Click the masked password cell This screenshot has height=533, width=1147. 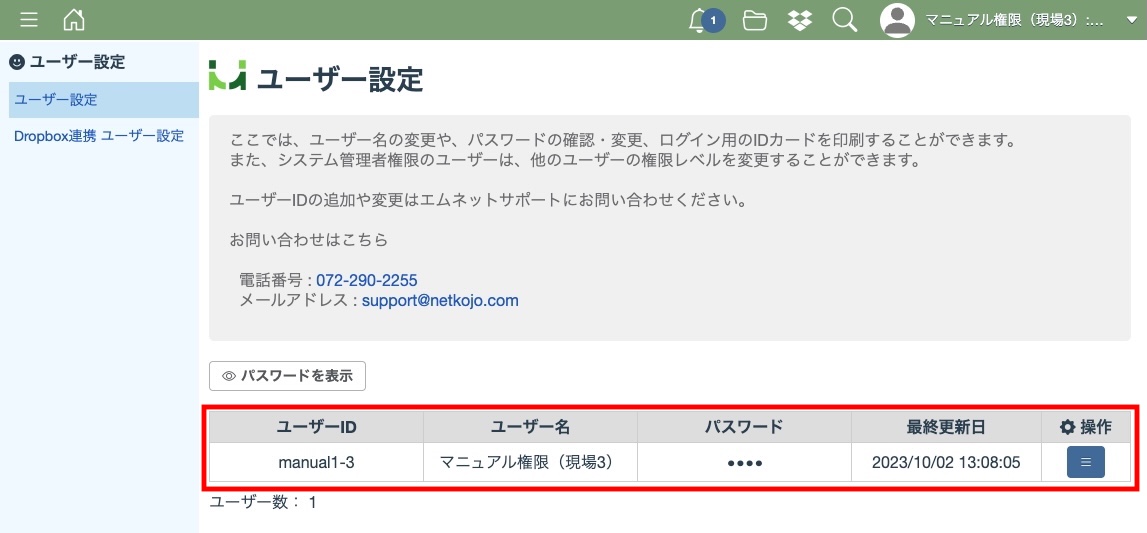coord(744,463)
